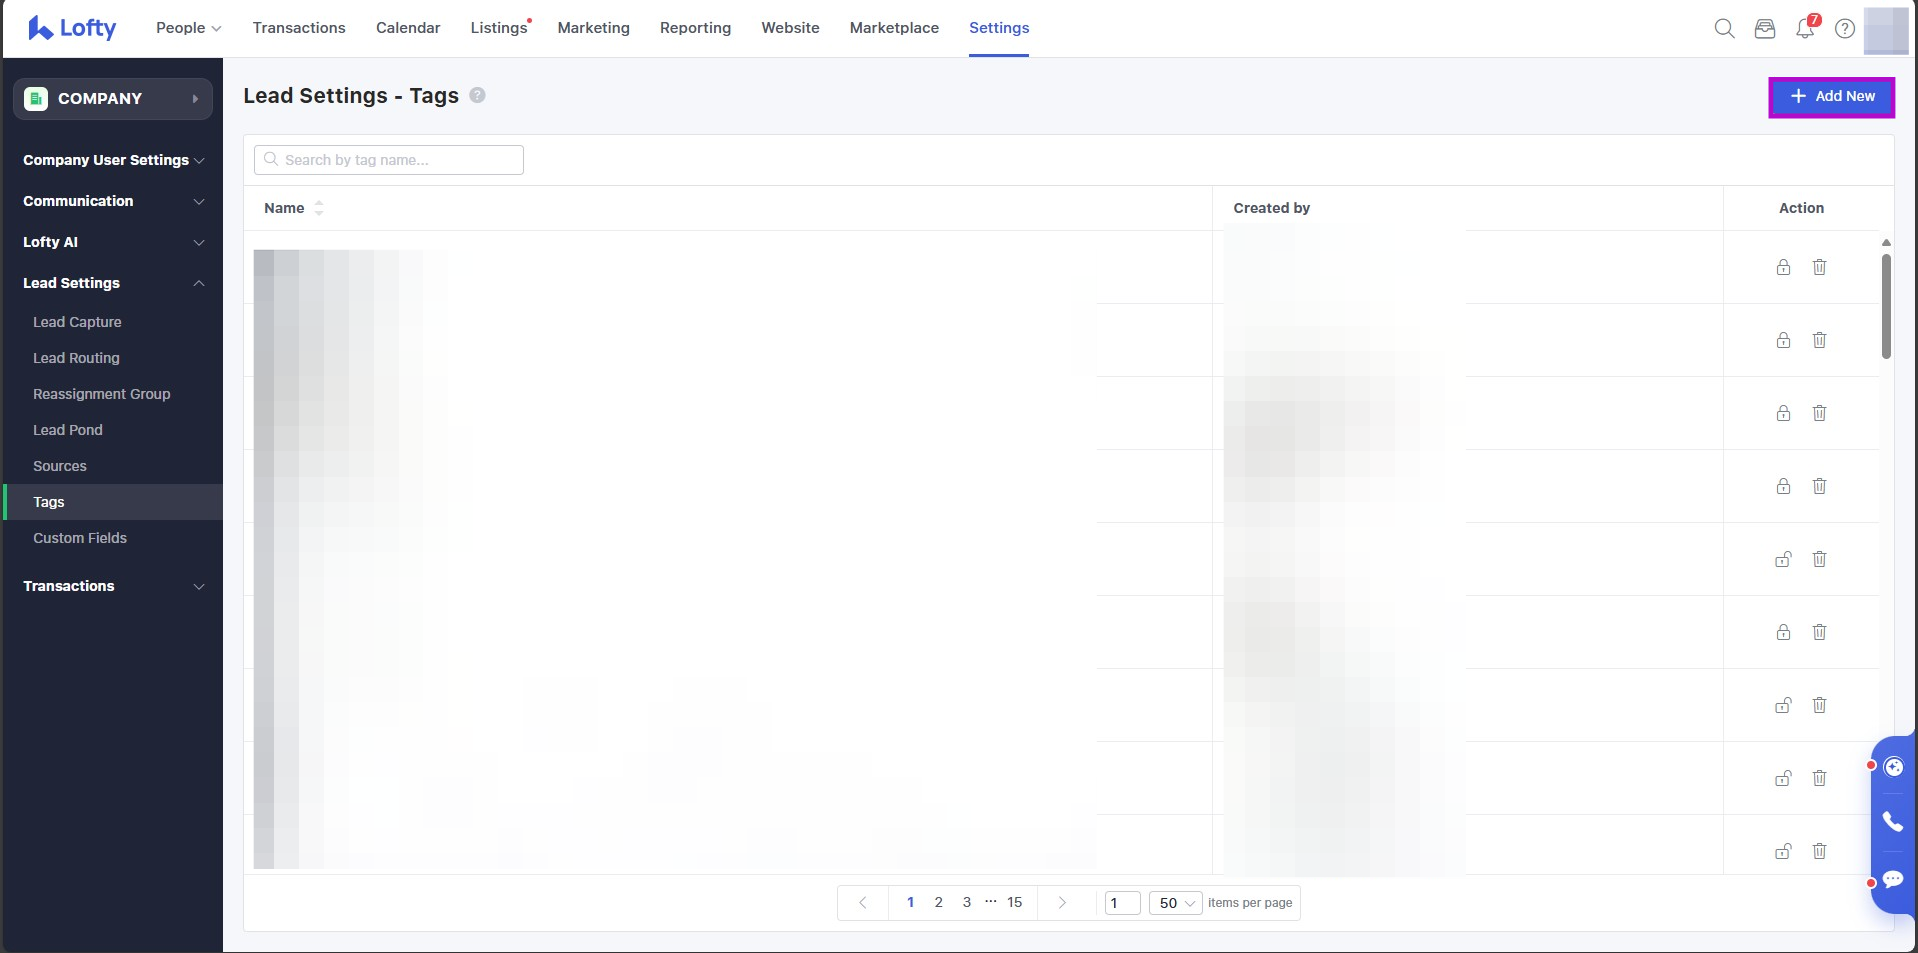The width and height of the screenshot is (1918, 953).
Task: Click the tag list vertical scrollbar
Action: point(1886,305)
